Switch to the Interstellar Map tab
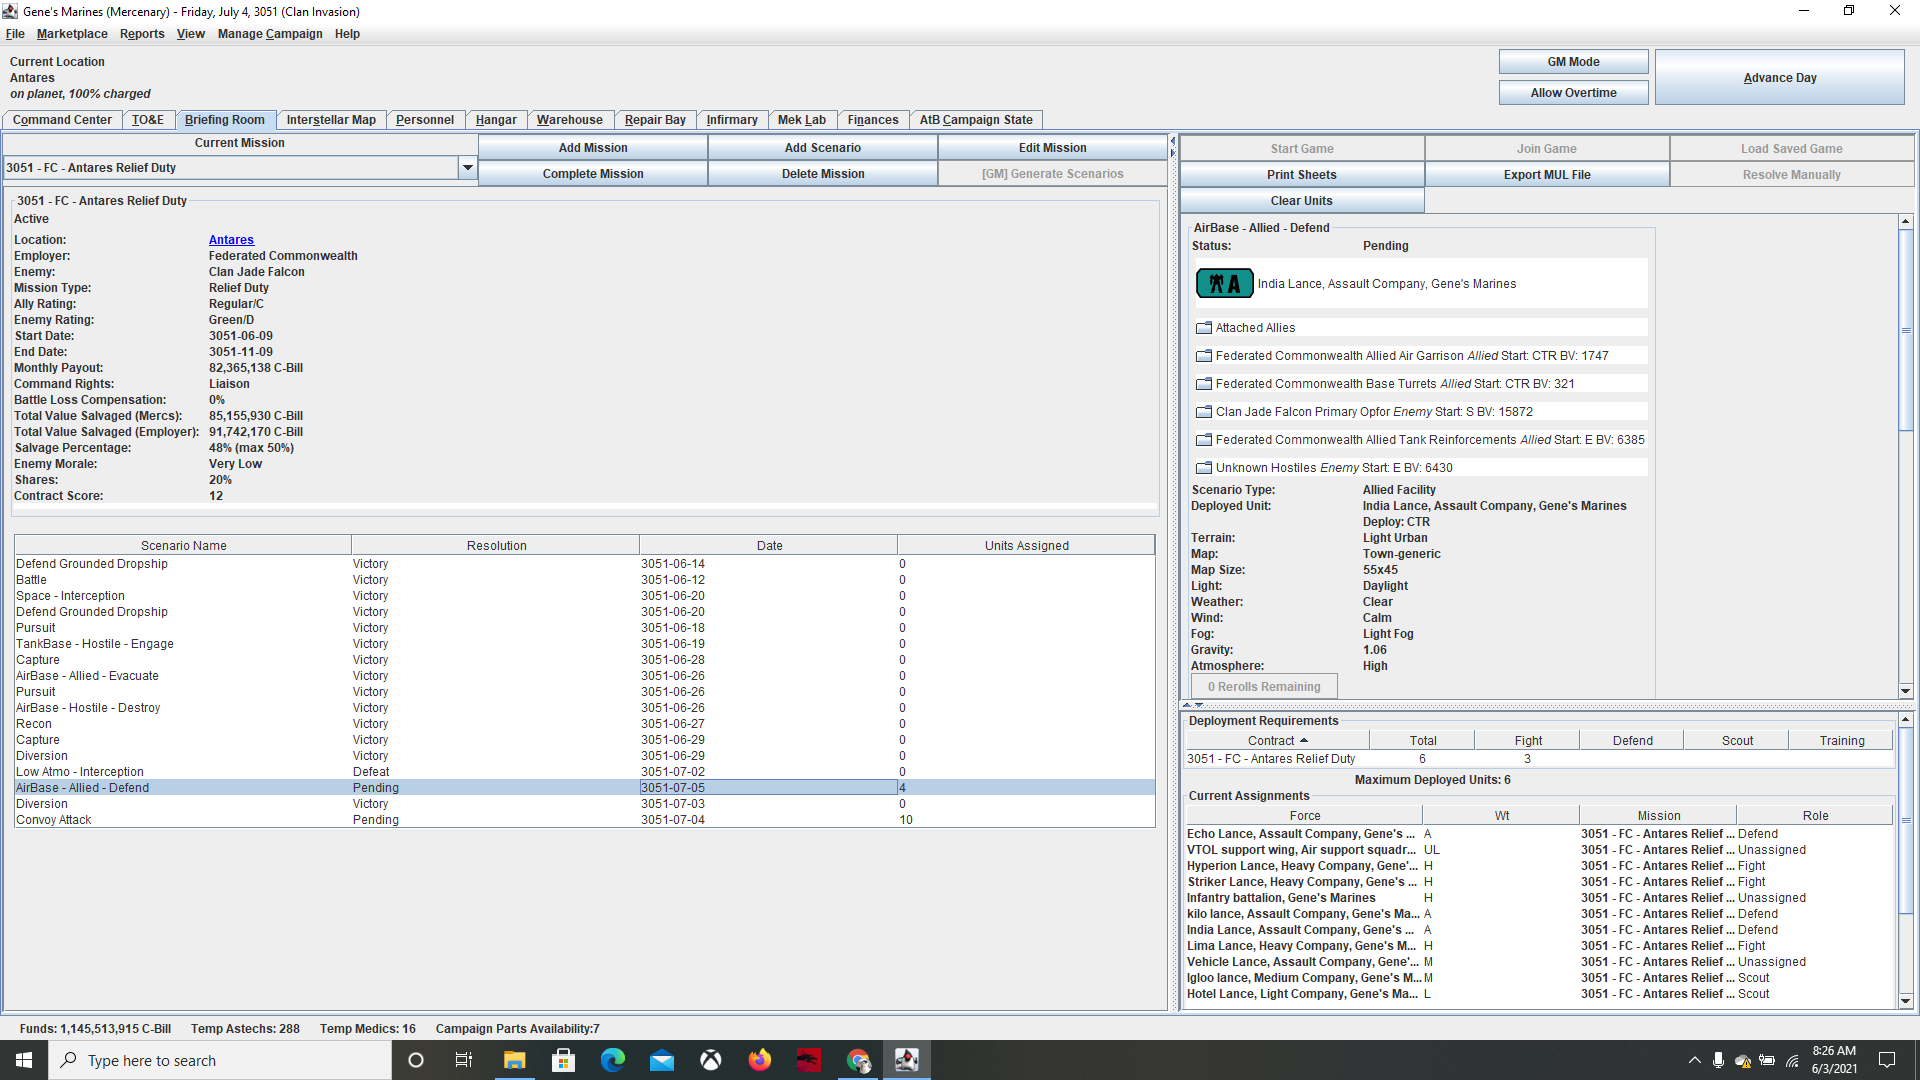This screenshot has width=1920, height=1080. click(331, 120)
